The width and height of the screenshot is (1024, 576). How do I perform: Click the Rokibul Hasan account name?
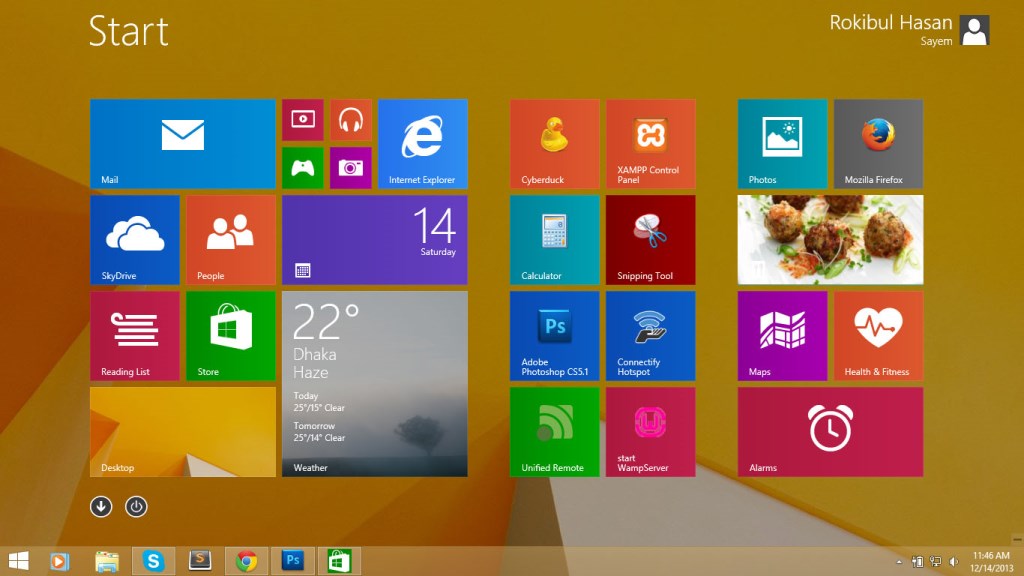tap(888, 22)
